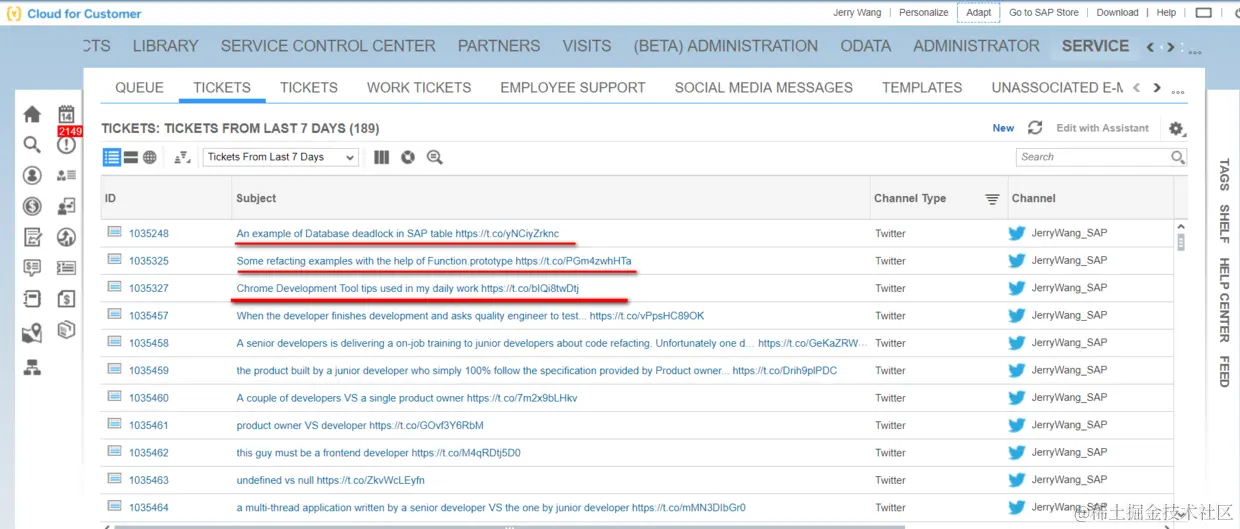Image resolution: width=1240 pixels, height=529 pixels.
Task: Click the column settings icon in toolbar
Action: pyautogui.click(x=381, y=157)
